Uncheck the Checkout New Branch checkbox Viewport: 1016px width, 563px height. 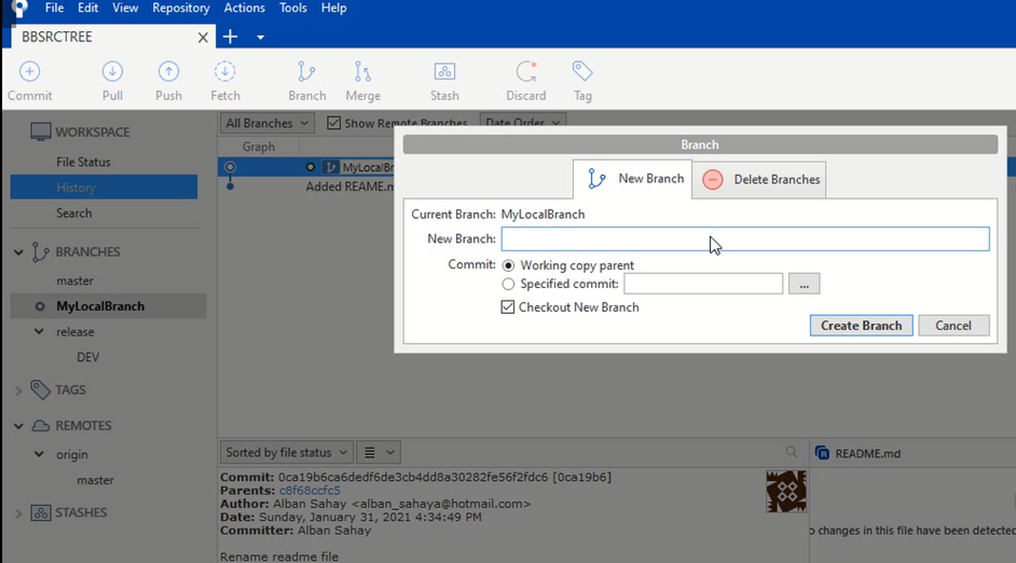pyautogui.click(x=508, y=308)
